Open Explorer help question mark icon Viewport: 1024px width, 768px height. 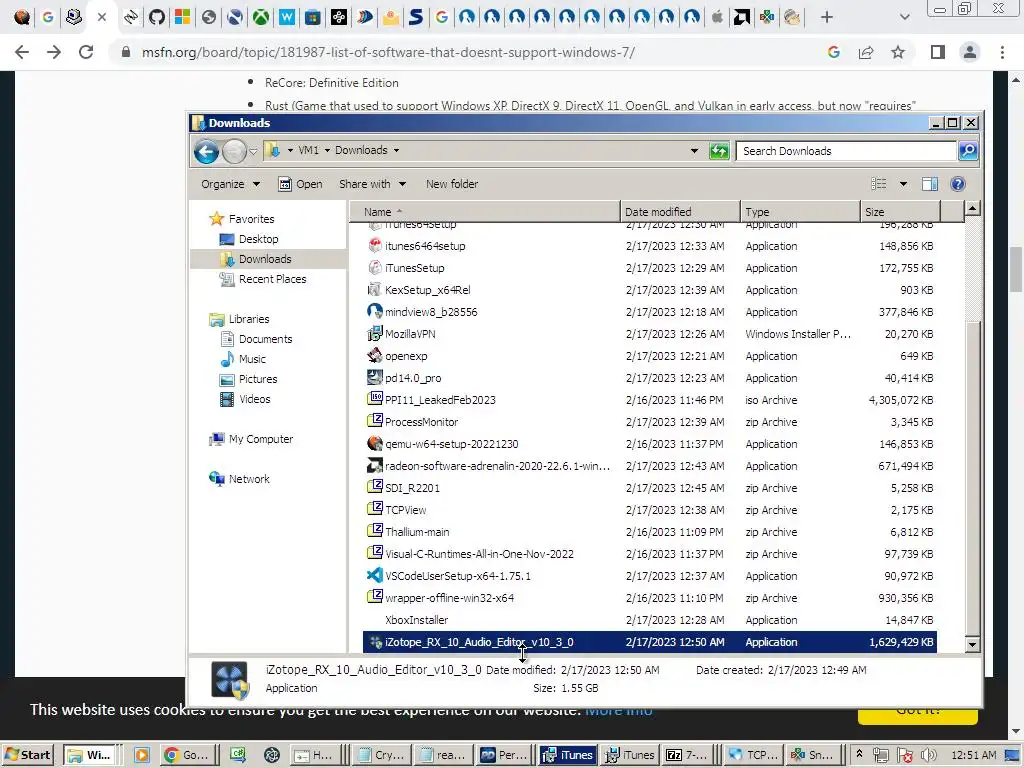(957, 184)
